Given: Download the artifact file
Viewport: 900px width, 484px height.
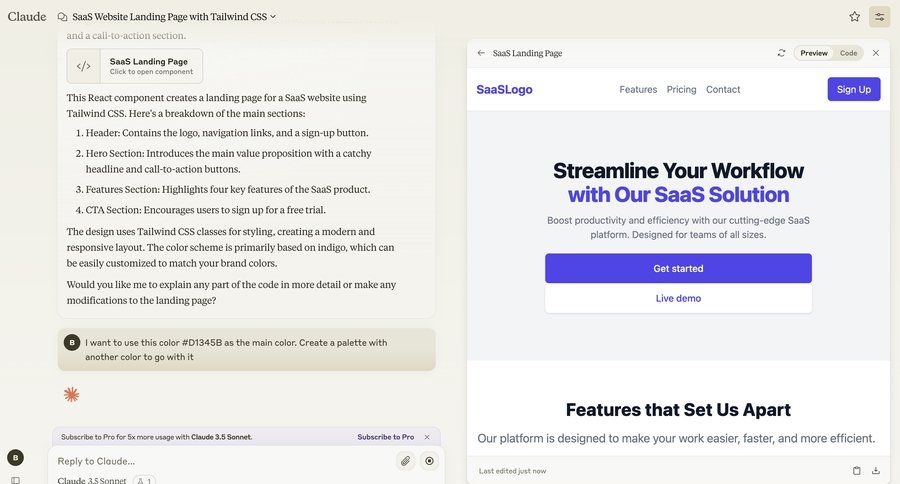Looking at the screenshot, I should [x=876, y=471].
